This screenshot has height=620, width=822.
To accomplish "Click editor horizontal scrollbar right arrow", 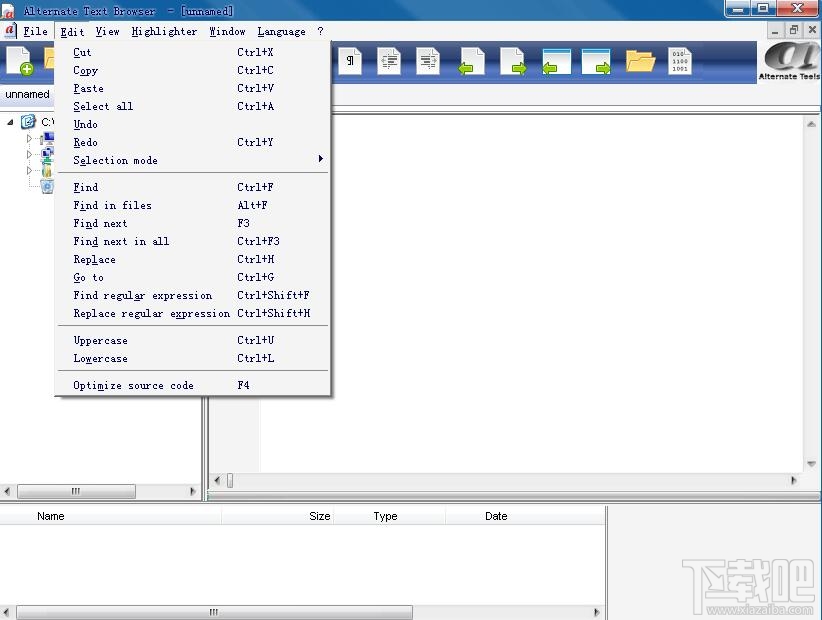I will pos(793,480).
